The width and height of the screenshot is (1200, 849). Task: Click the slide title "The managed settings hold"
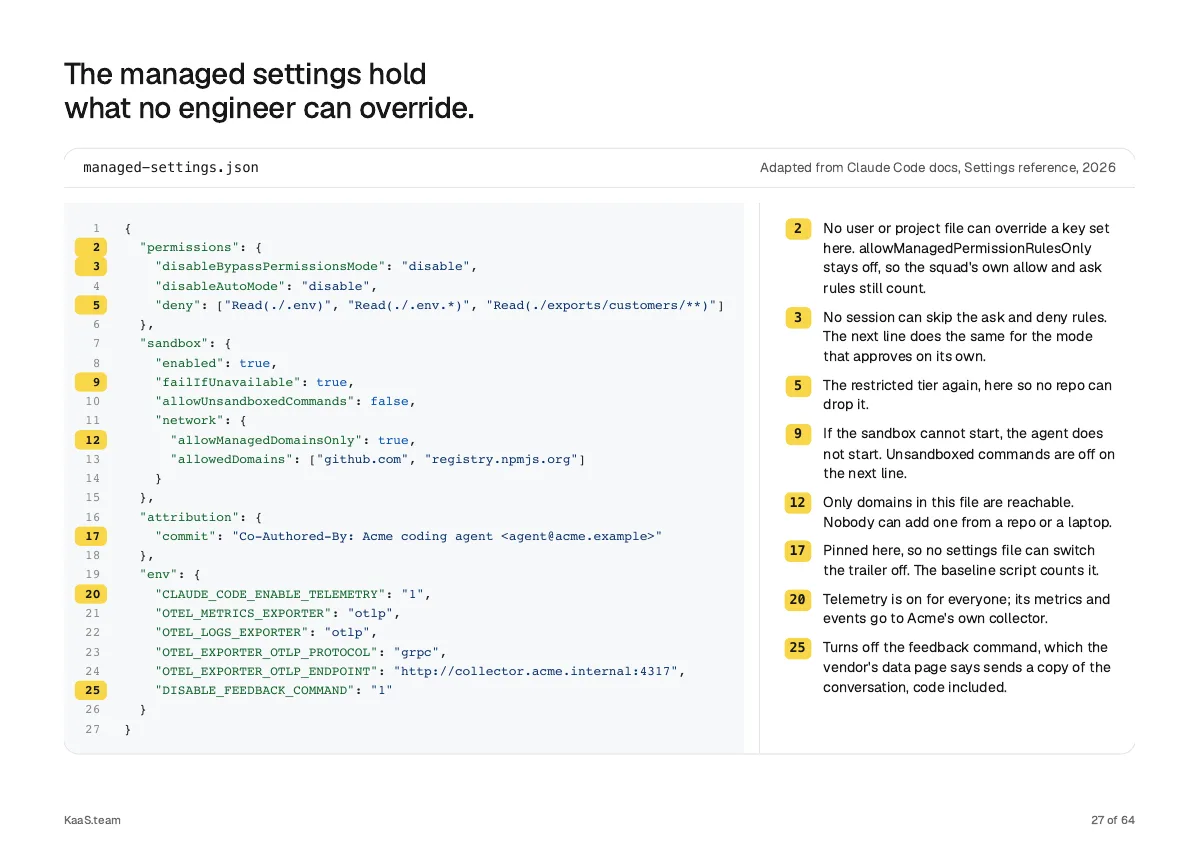tap(245, 74)
